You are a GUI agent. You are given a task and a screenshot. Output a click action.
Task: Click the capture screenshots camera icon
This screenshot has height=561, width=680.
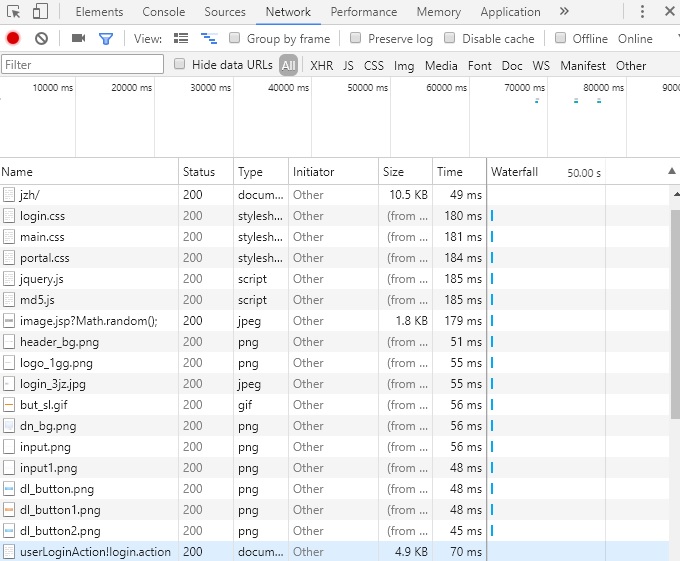pos(78,38)
